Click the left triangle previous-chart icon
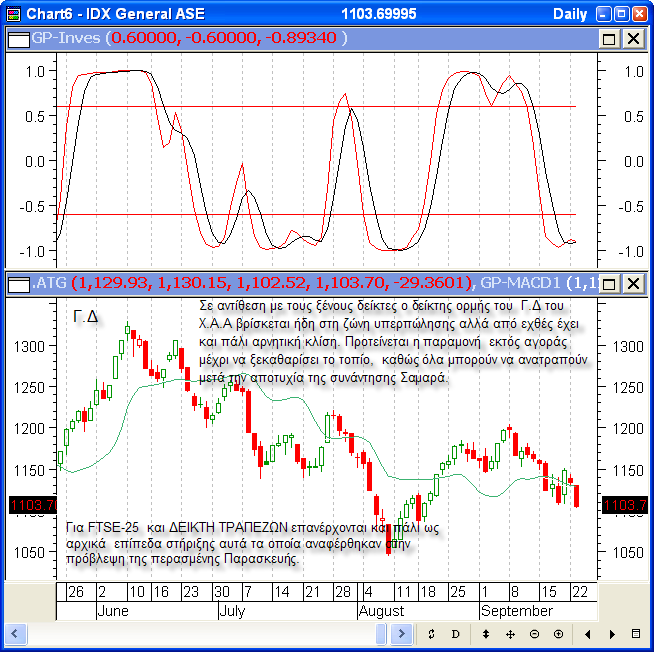The image size is (654, 652). [x=587, y=634]
